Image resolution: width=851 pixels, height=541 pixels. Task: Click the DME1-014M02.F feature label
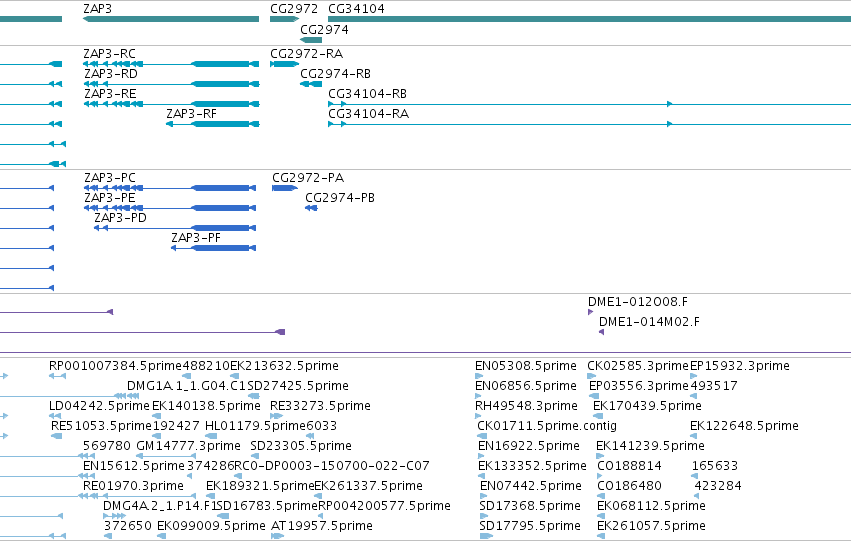coord(650,322)
